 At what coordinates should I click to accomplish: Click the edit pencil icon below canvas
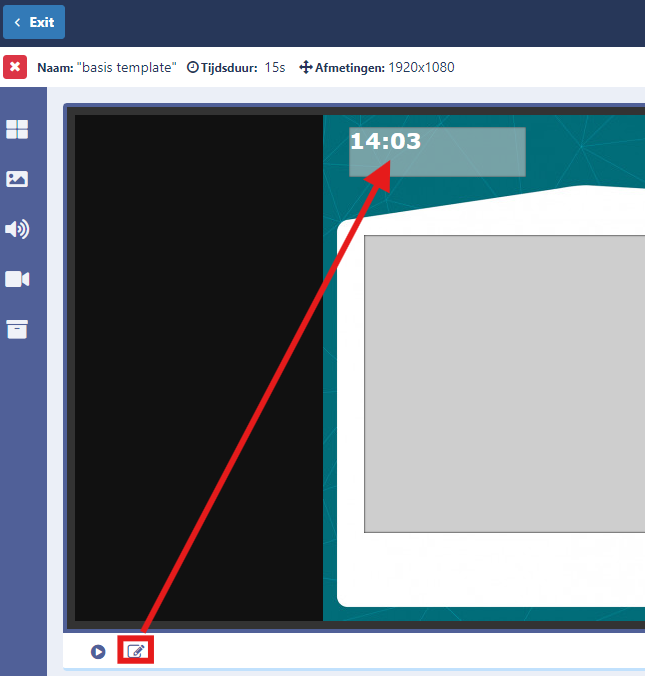pyautogui.click(x=136, y=651)
